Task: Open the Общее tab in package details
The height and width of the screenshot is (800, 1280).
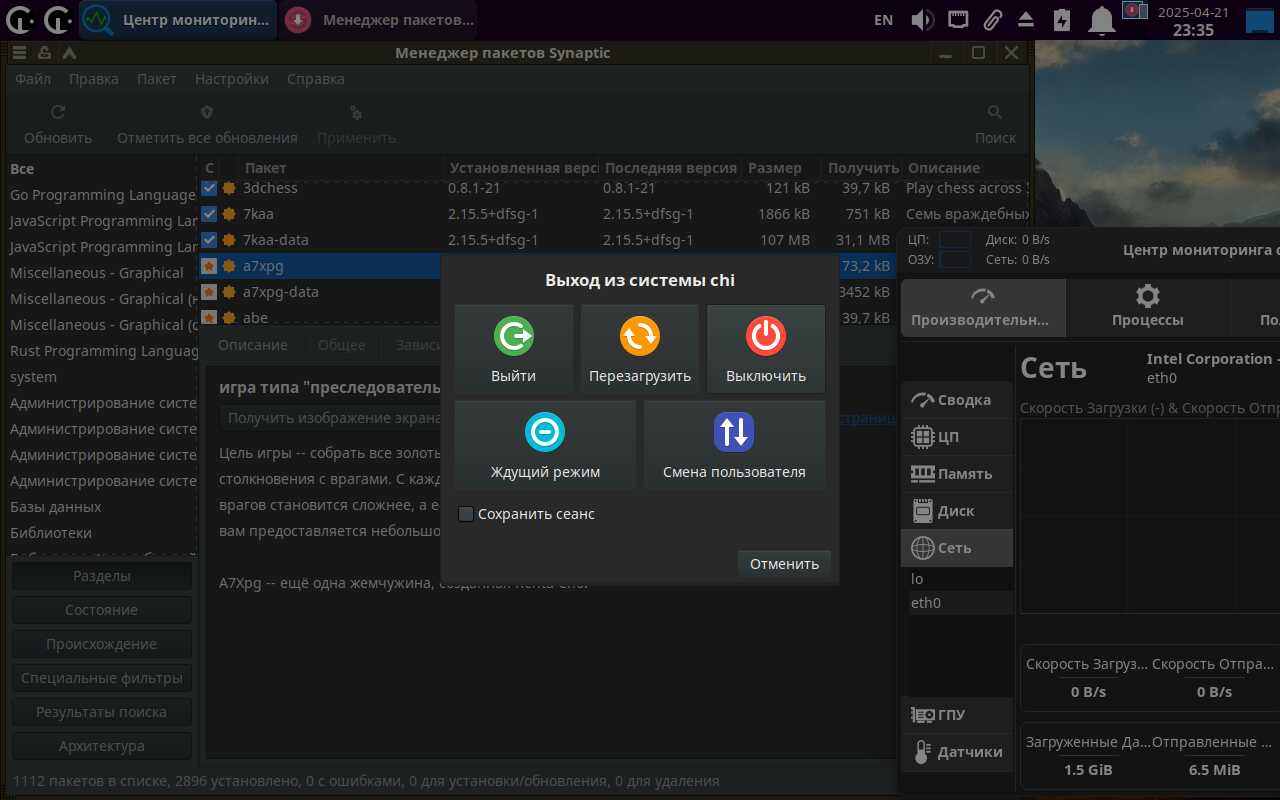Action: pos(342,345)
